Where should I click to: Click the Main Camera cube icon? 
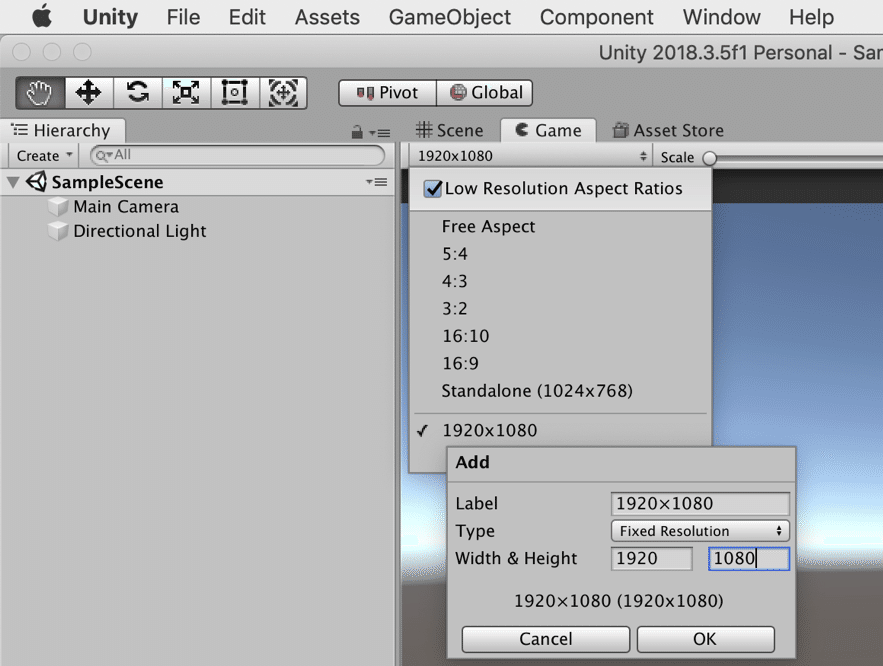(58, 207)
